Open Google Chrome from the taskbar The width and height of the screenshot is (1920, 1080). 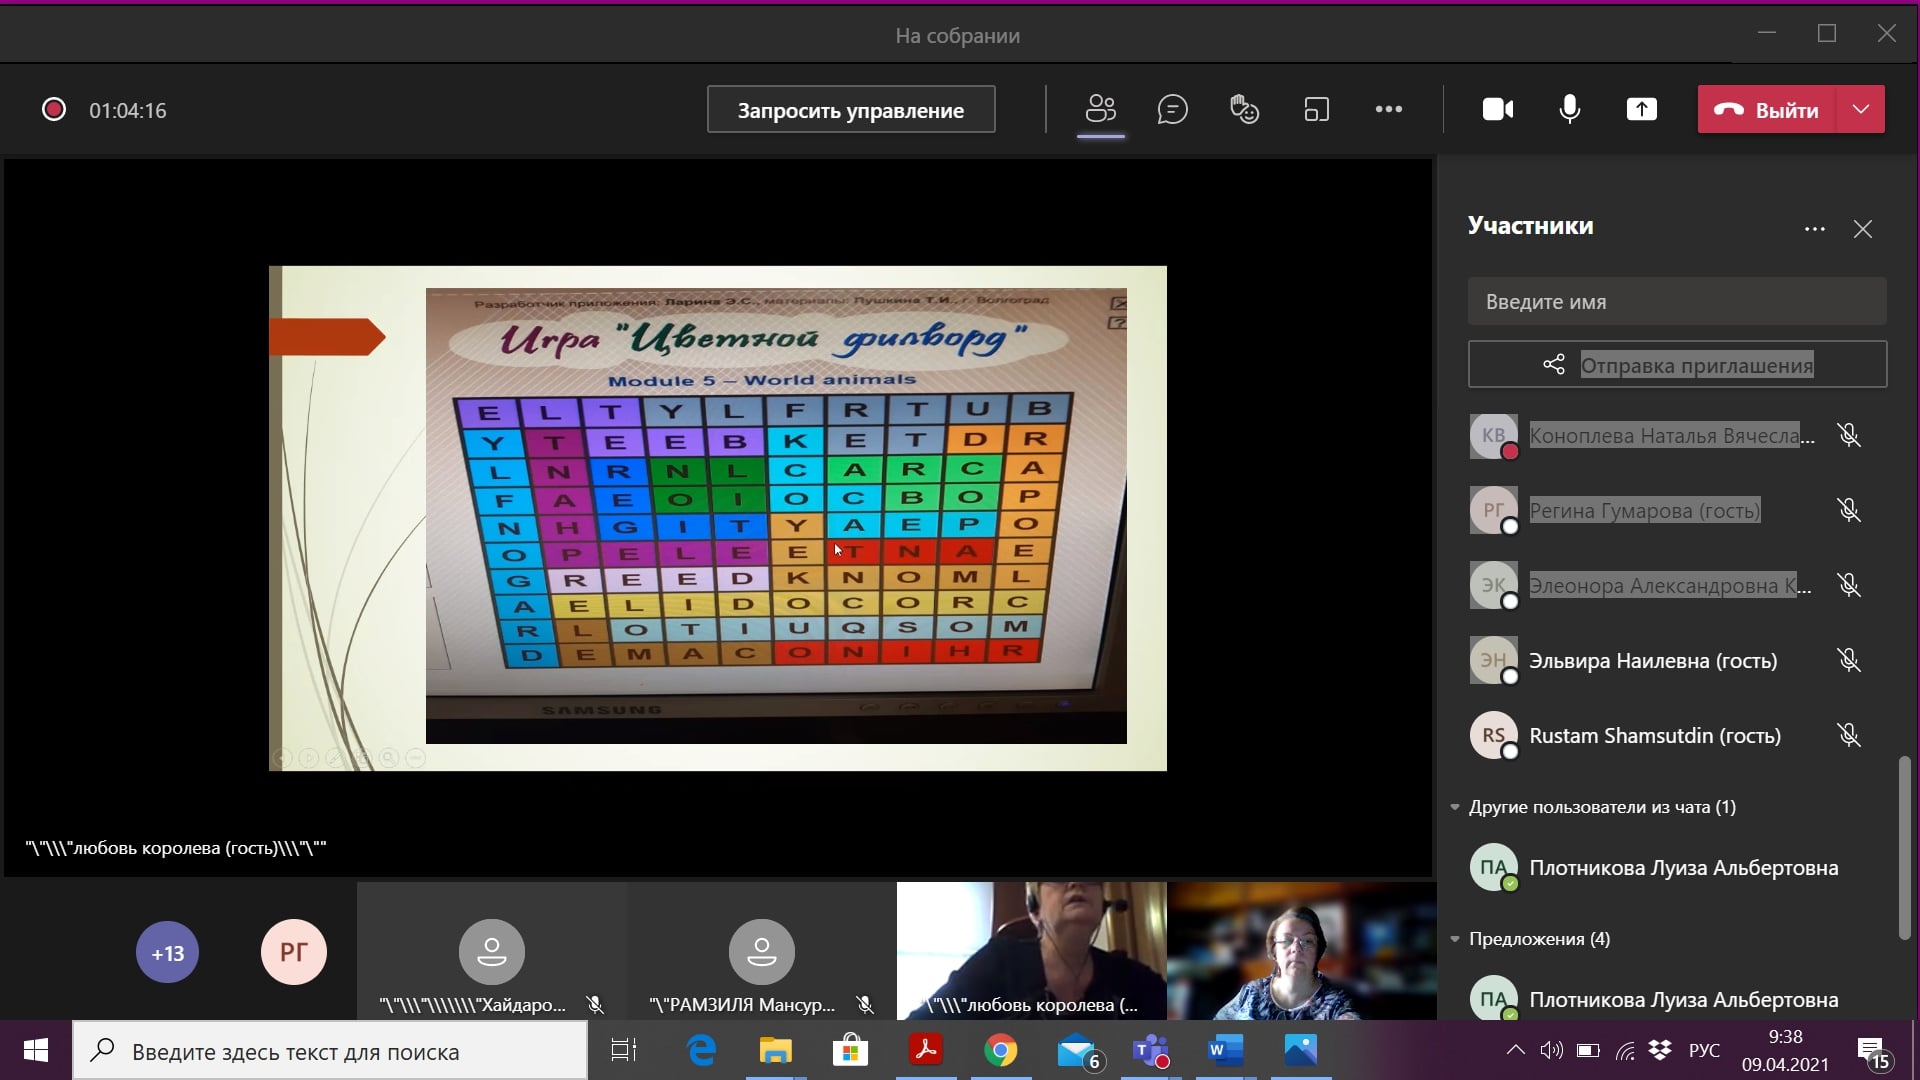1000,1051
